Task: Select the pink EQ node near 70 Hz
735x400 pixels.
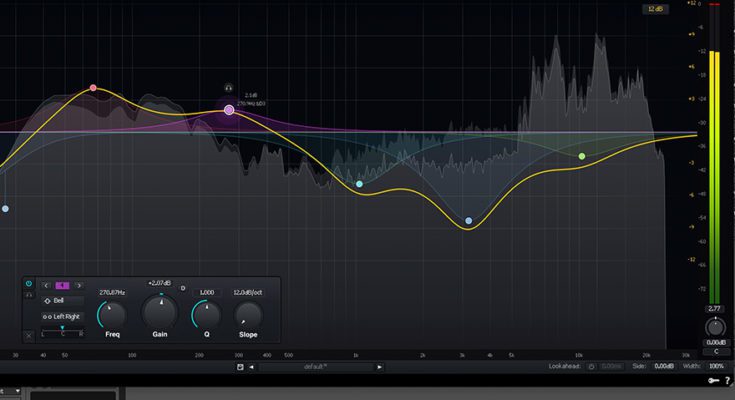Action: 93,88
